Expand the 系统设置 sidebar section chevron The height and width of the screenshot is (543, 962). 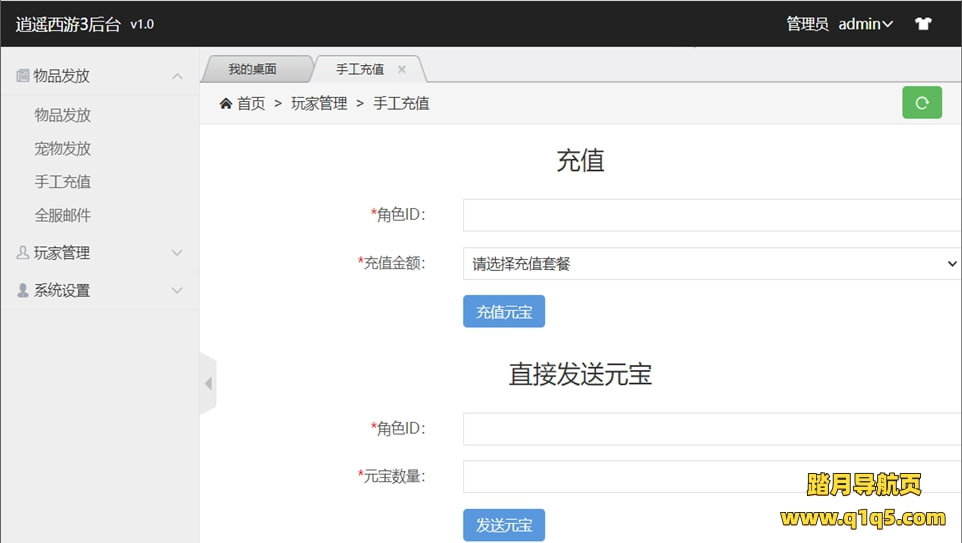pos(177,290)
